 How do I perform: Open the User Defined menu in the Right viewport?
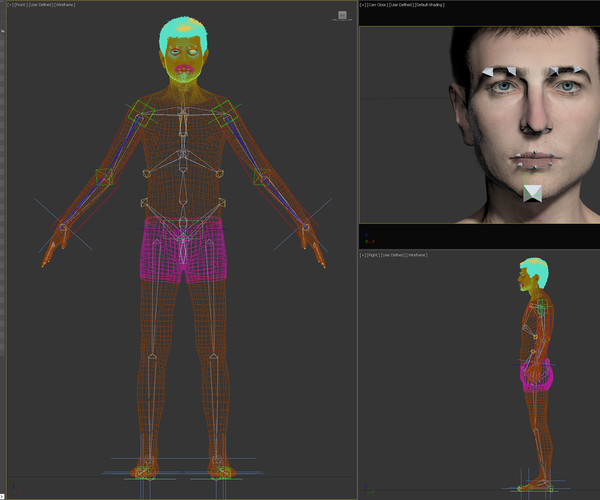(393, 255)
